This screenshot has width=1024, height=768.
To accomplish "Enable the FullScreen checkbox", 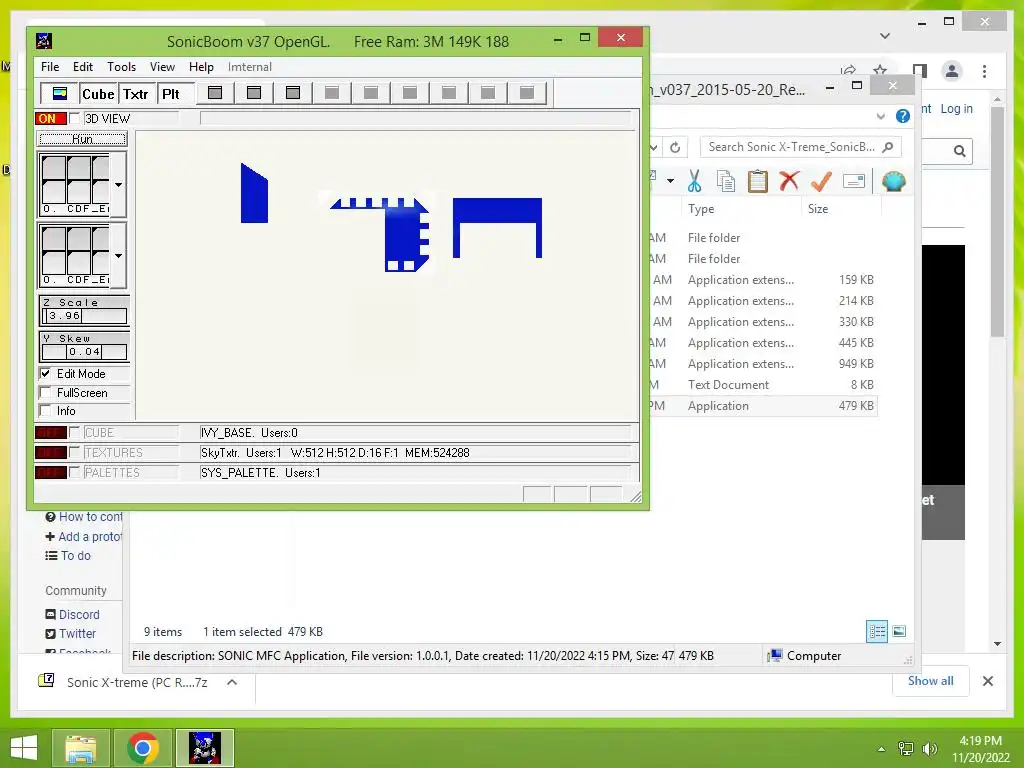I will 46,392.
